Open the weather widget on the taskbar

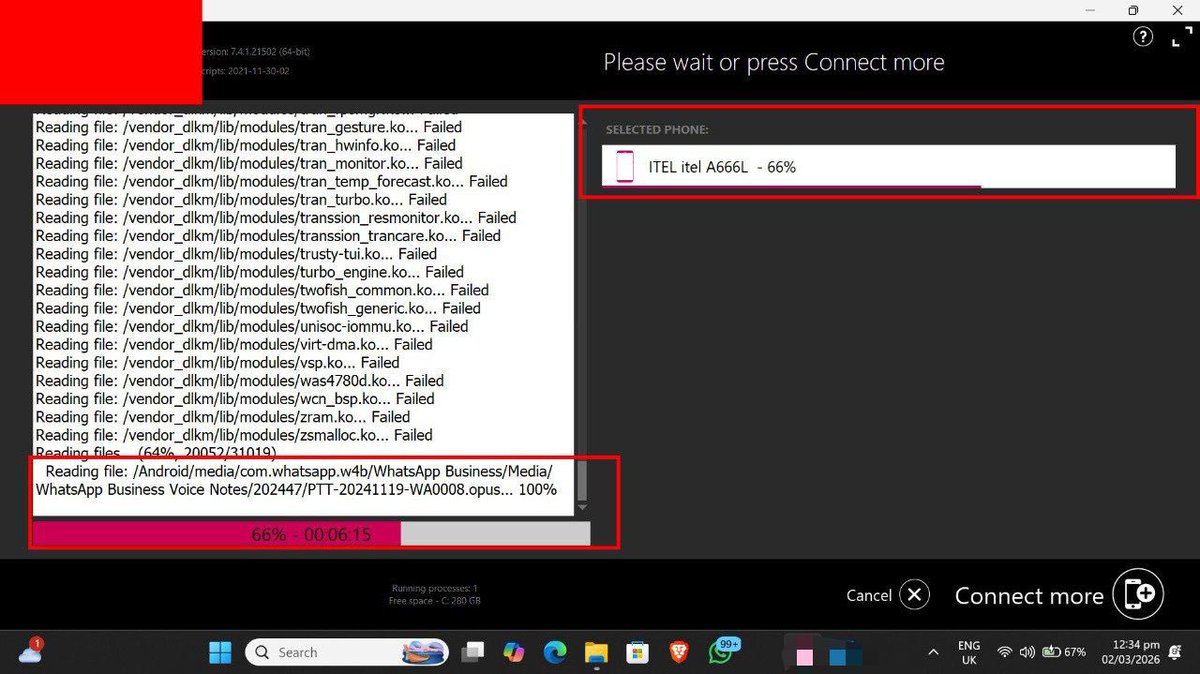point(30,651)
